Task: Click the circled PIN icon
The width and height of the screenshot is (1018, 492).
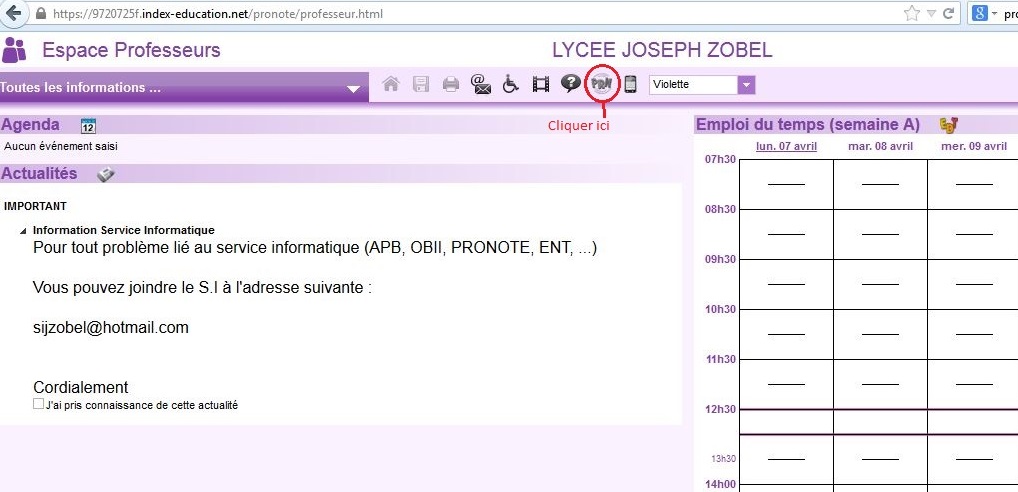Action: [x=601, y=84]
